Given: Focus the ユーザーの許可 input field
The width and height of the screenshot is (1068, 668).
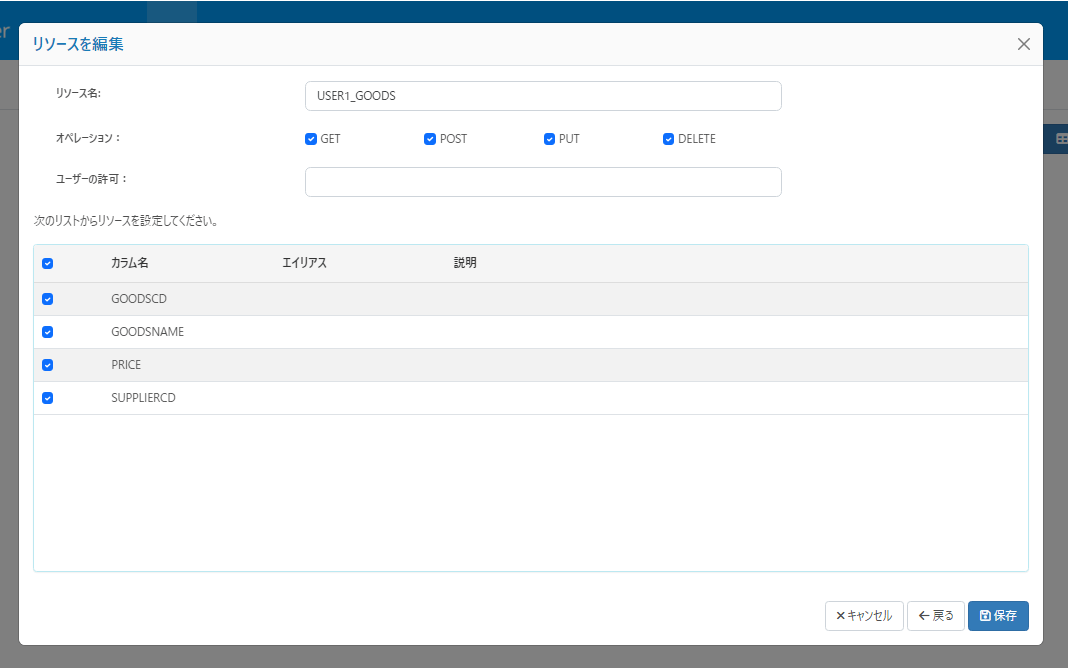Looking at the screenshot, I should (x=543, y=182).
